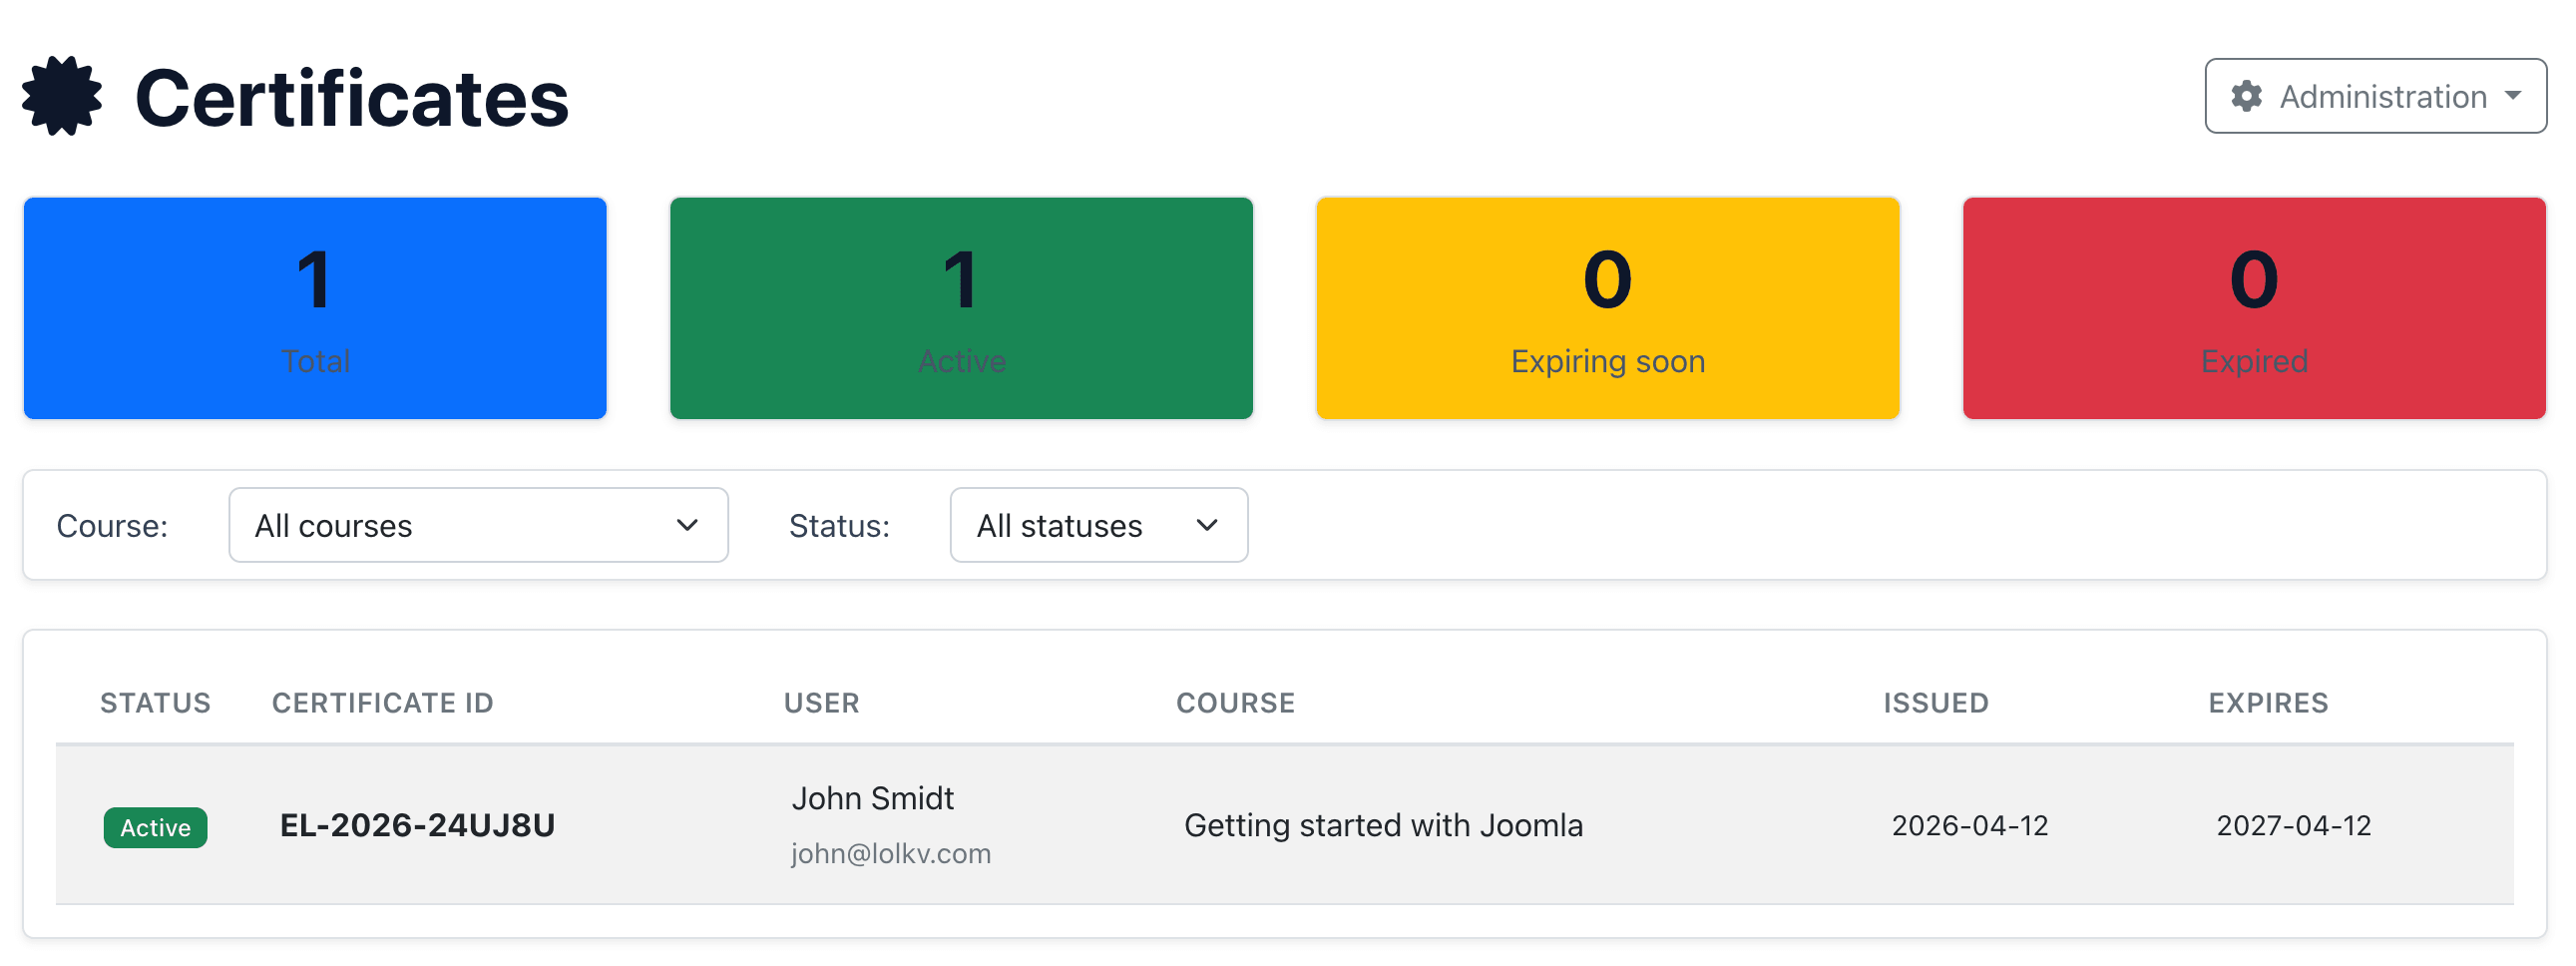The image size is (2576, 966).
Task: Click the All statuses chevron arrow
Action: click(x=1207, y=525)
